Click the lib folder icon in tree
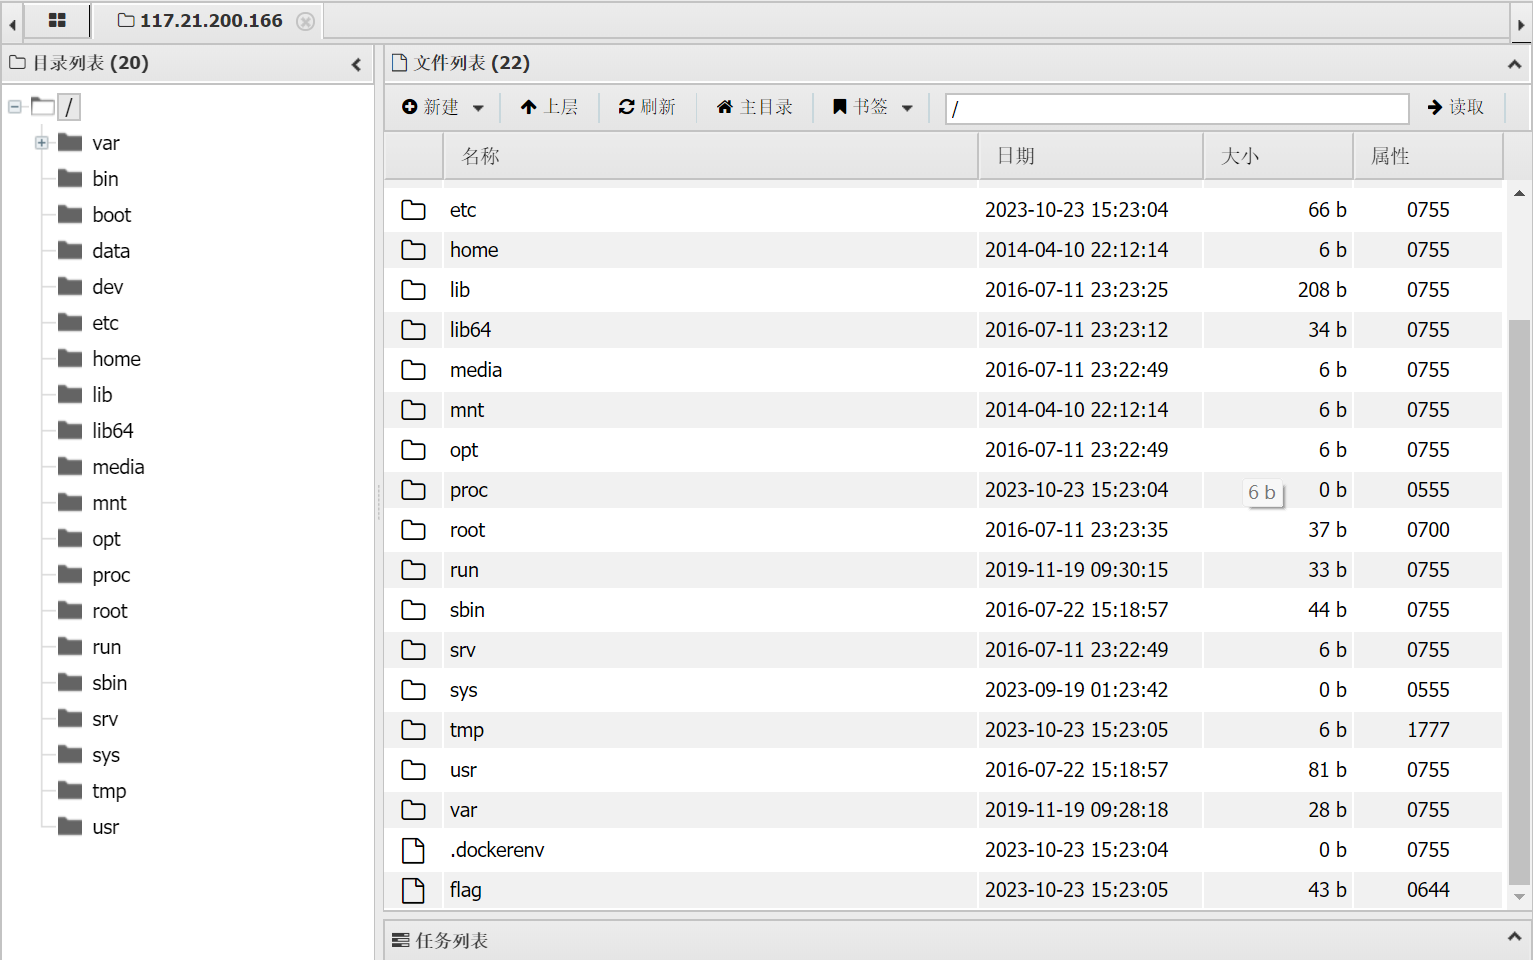 [70, 394]
